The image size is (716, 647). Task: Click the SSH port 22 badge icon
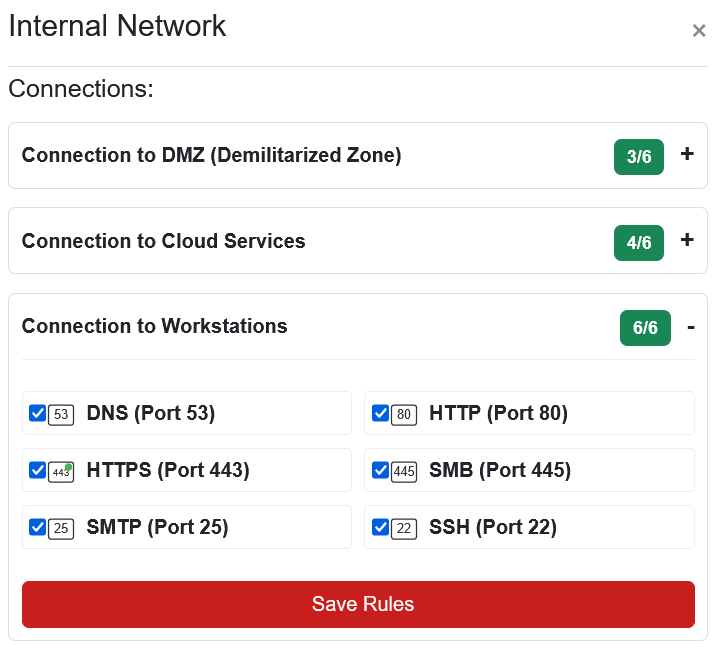[x=404, y=528]
